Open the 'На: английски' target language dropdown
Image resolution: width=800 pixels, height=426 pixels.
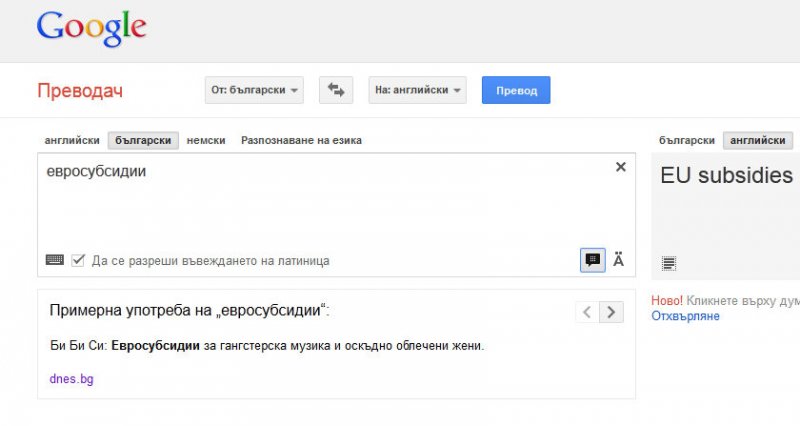point(417,90)
